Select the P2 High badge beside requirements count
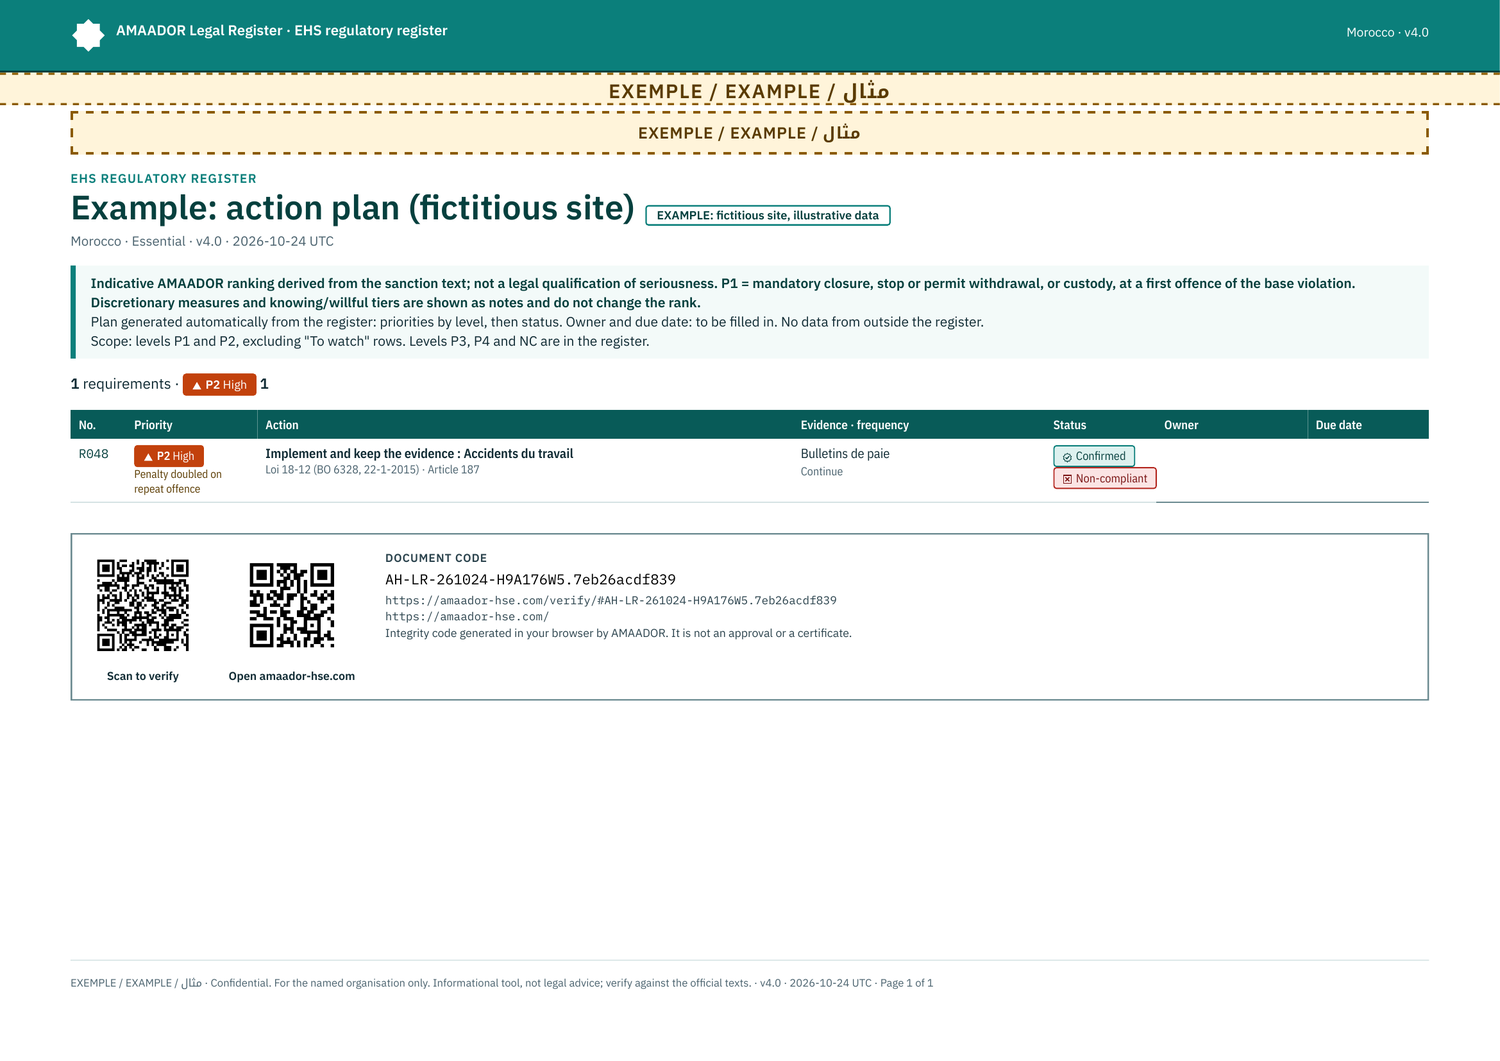The width and height of the screenshot is (1500, 1061). pyautogui.click(x=219, y=385)
